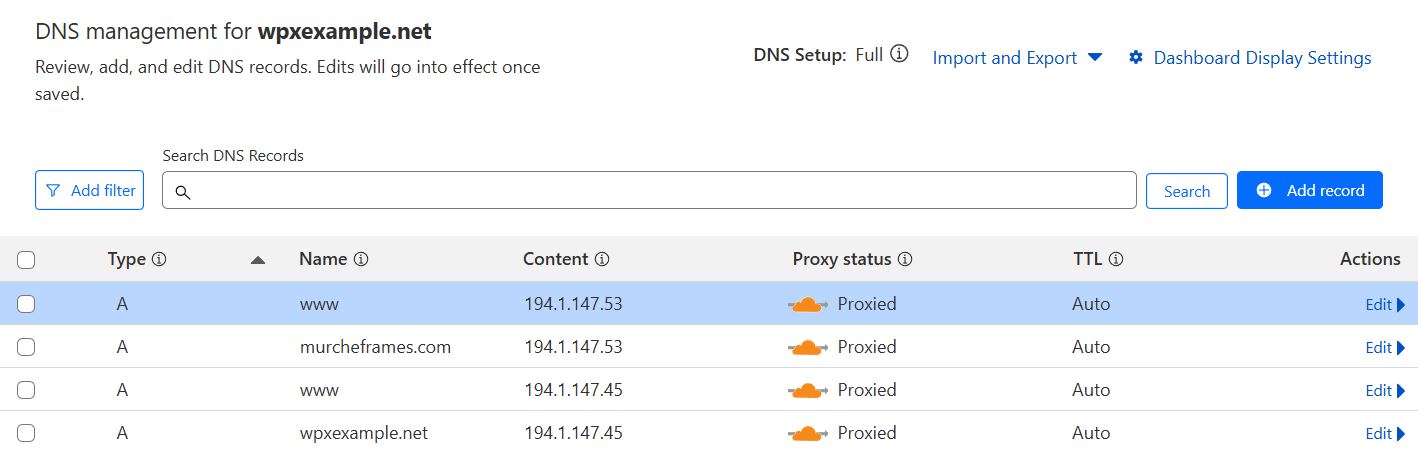Expand Edit for the murcheframes.com record
The image size is (1418, 453).
click(1385, 347)
